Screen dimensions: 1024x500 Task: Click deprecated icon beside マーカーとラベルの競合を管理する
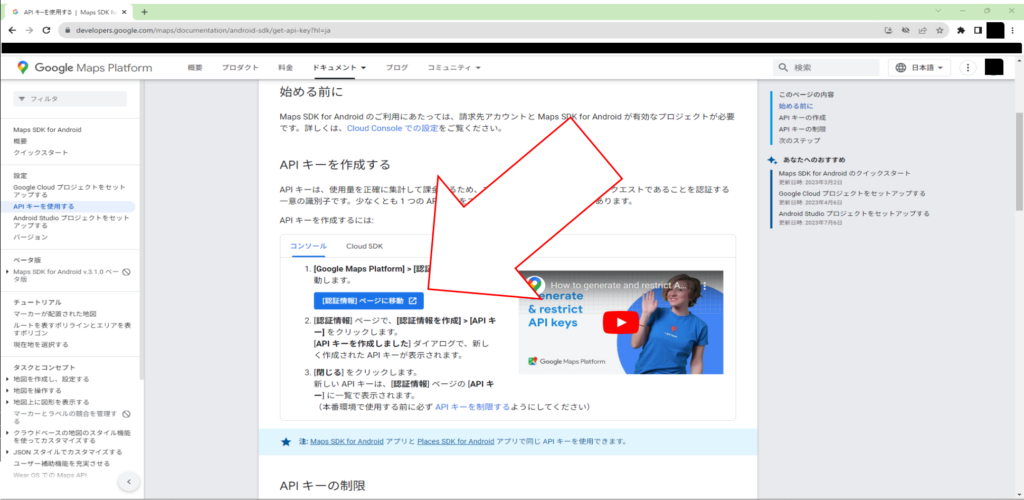point(127,414)
